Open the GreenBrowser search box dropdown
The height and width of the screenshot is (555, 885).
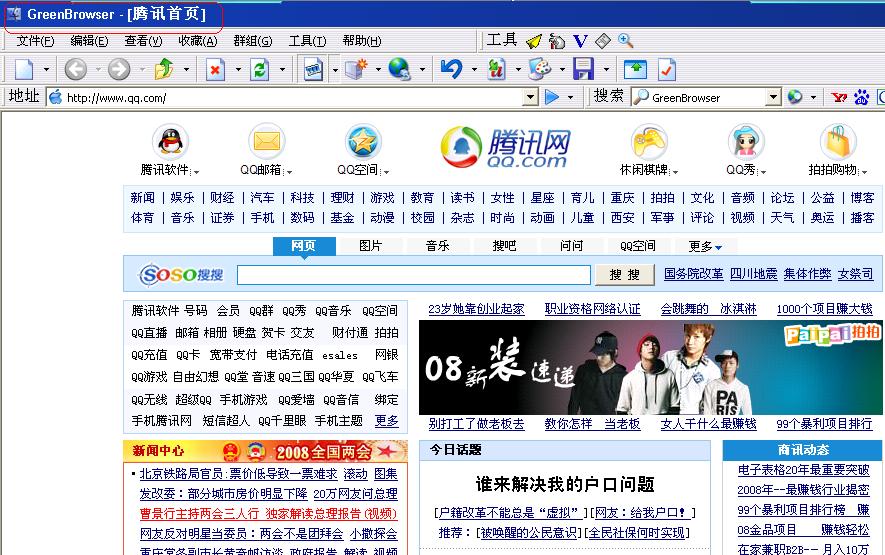773,98
